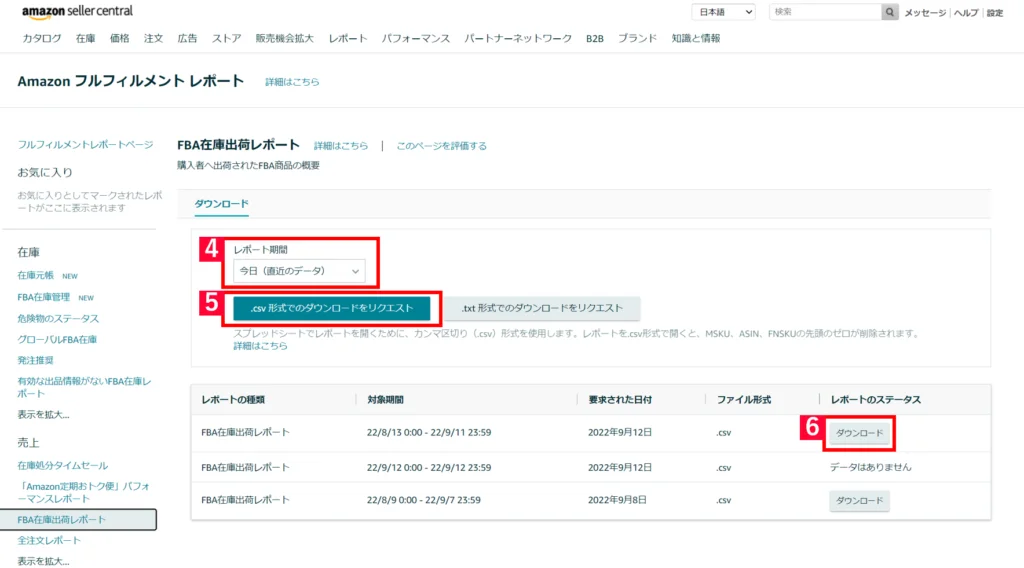Open 「Amazon定期おトク便」パフォーマンスレポート link
This screenshot has height=568, width=1024.
click(84, 492)
